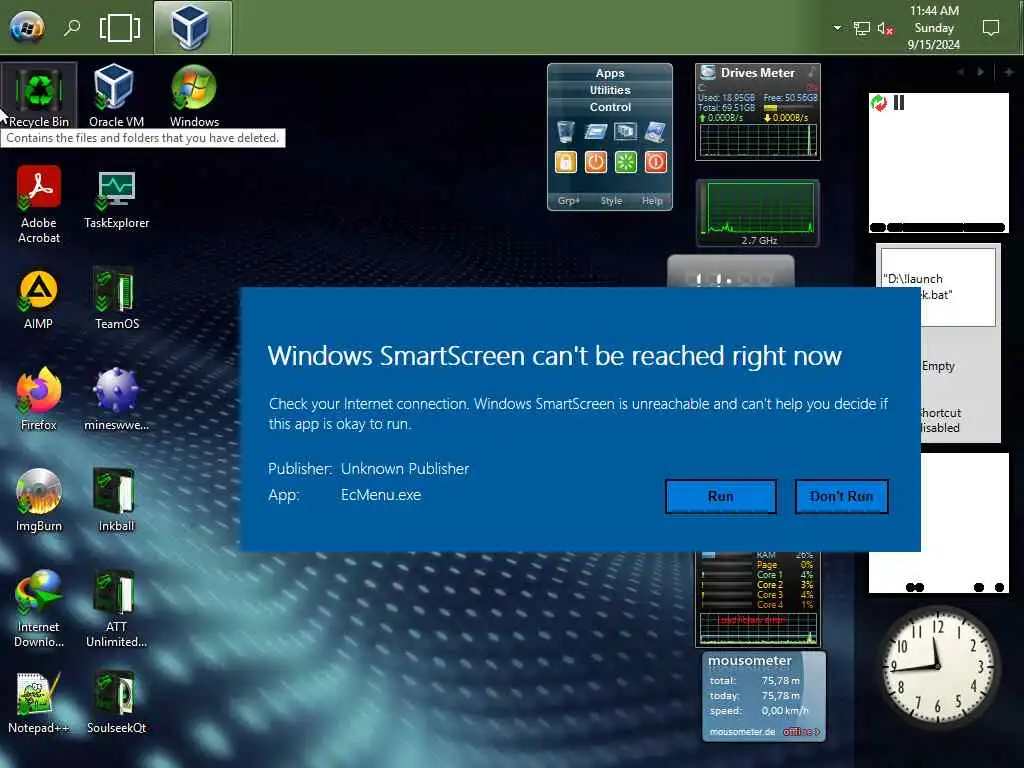The image size is (1024, 768).
Task: Click drive usage bar in Drives Meter
Action: pos(790,108)
